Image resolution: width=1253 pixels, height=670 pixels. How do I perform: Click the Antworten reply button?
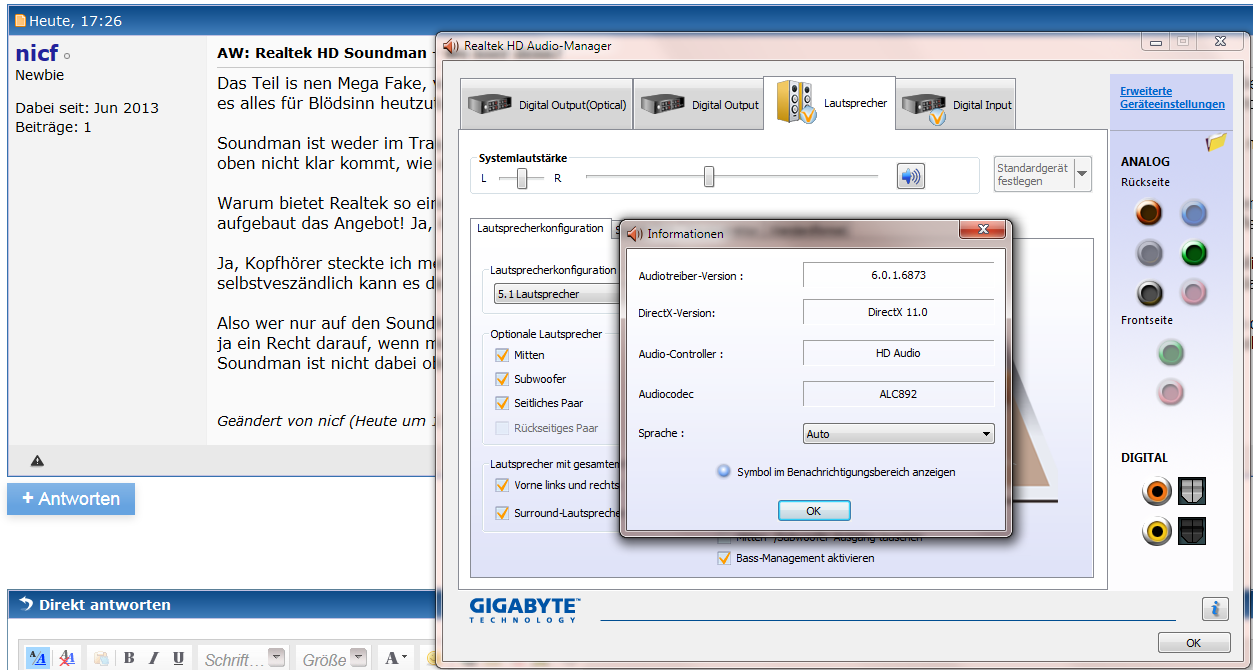[71, 499]
